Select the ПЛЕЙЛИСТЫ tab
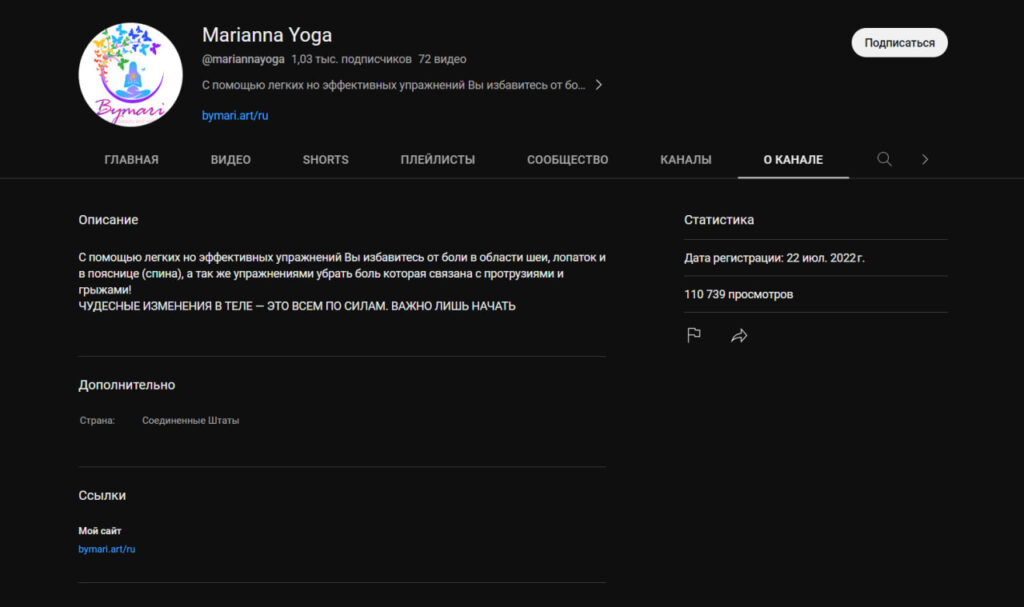The height and width of the screenshot is (607, 1024). click(x=437, y=160)
